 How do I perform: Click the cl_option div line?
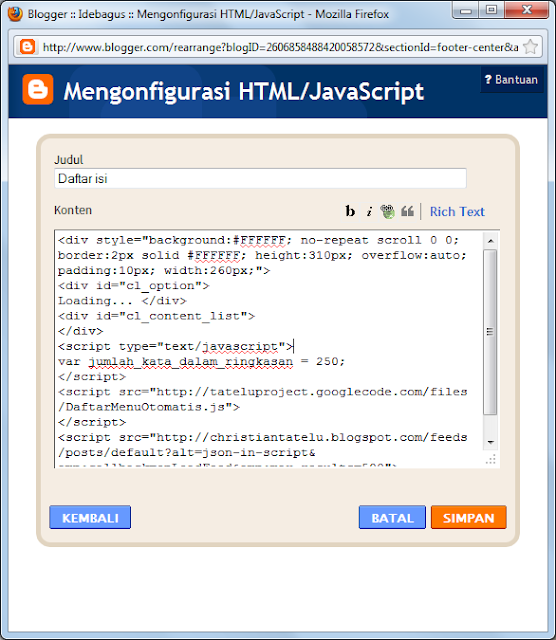[x=133, y=286]
